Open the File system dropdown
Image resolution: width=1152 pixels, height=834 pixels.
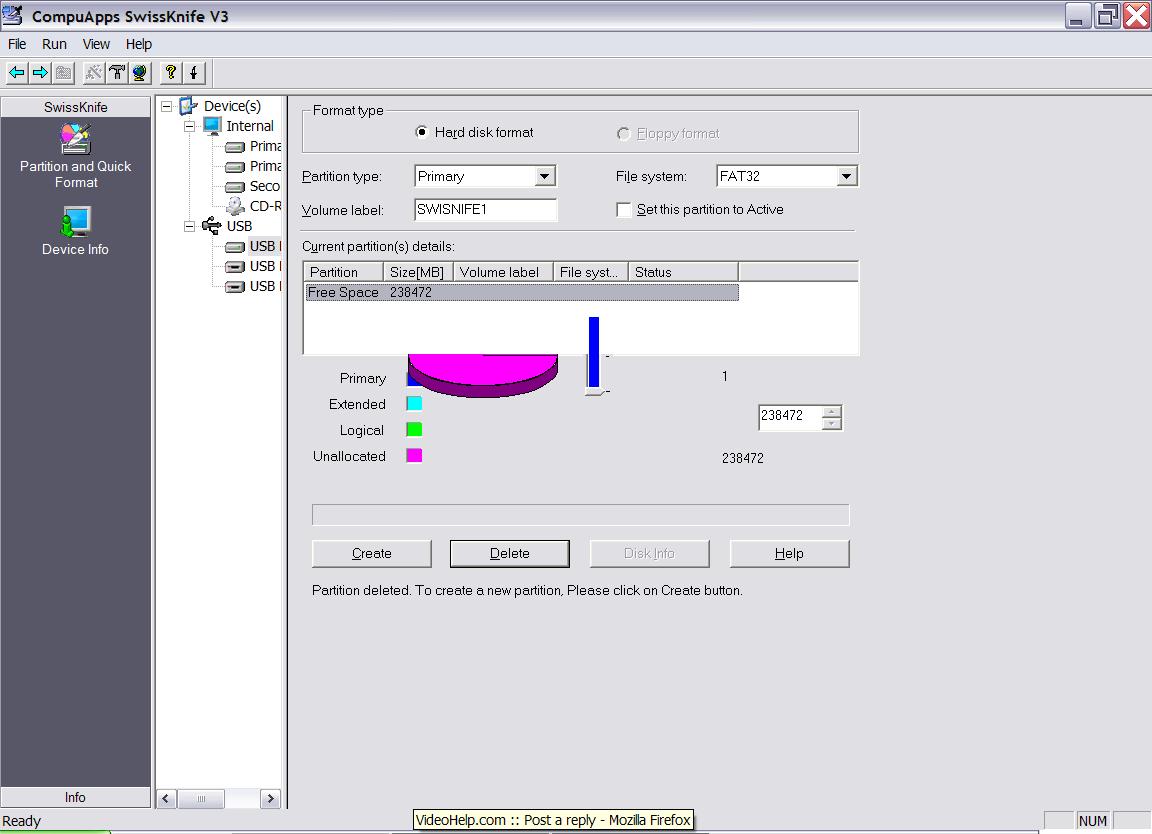[846, 176]
